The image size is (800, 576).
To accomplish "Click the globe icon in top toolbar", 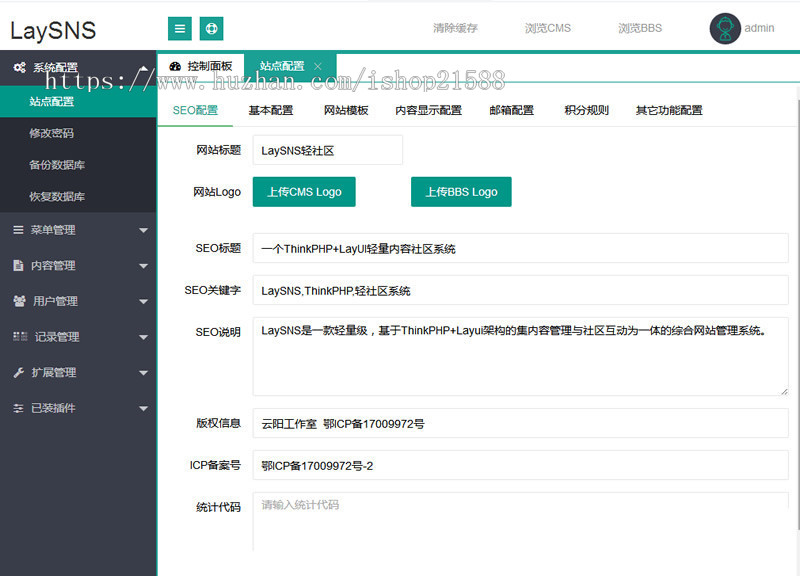I will 211,28.
